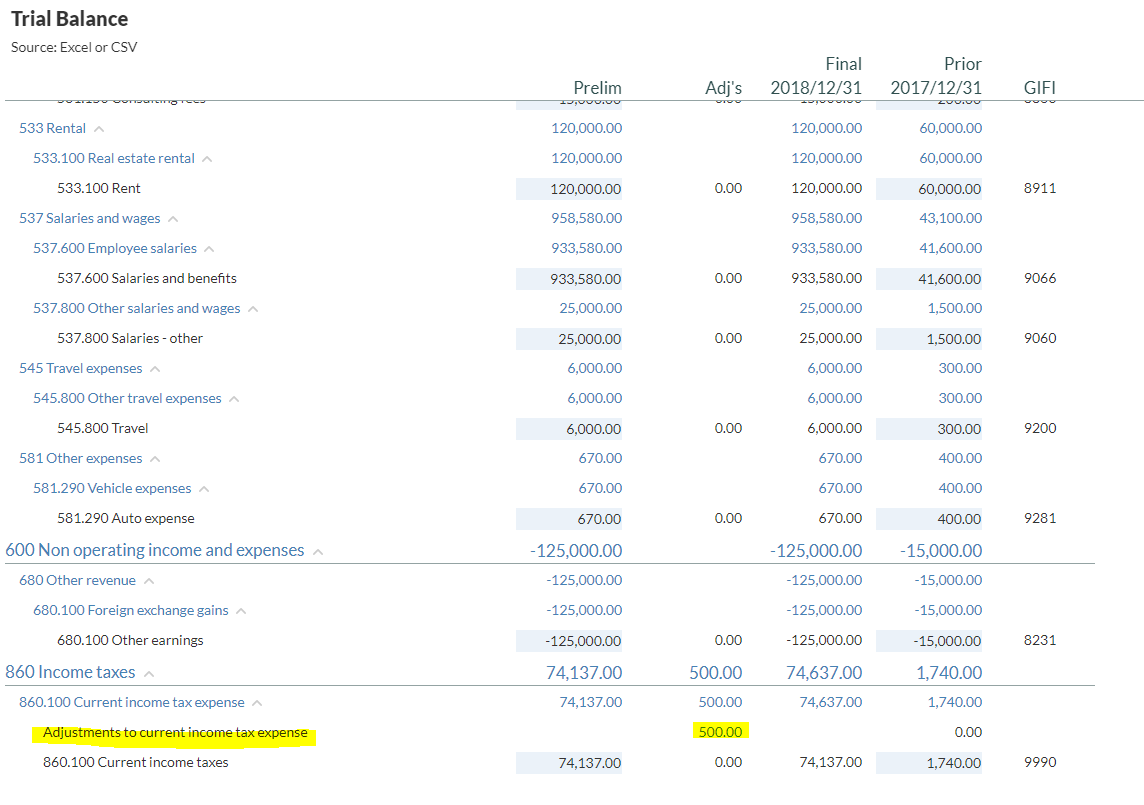Image resolution: width=1144 pixels, height=805 pixels.
Task: Collapse 600 Non operating income and expenses
Action: pyautogui.click(x=318, y=552)
